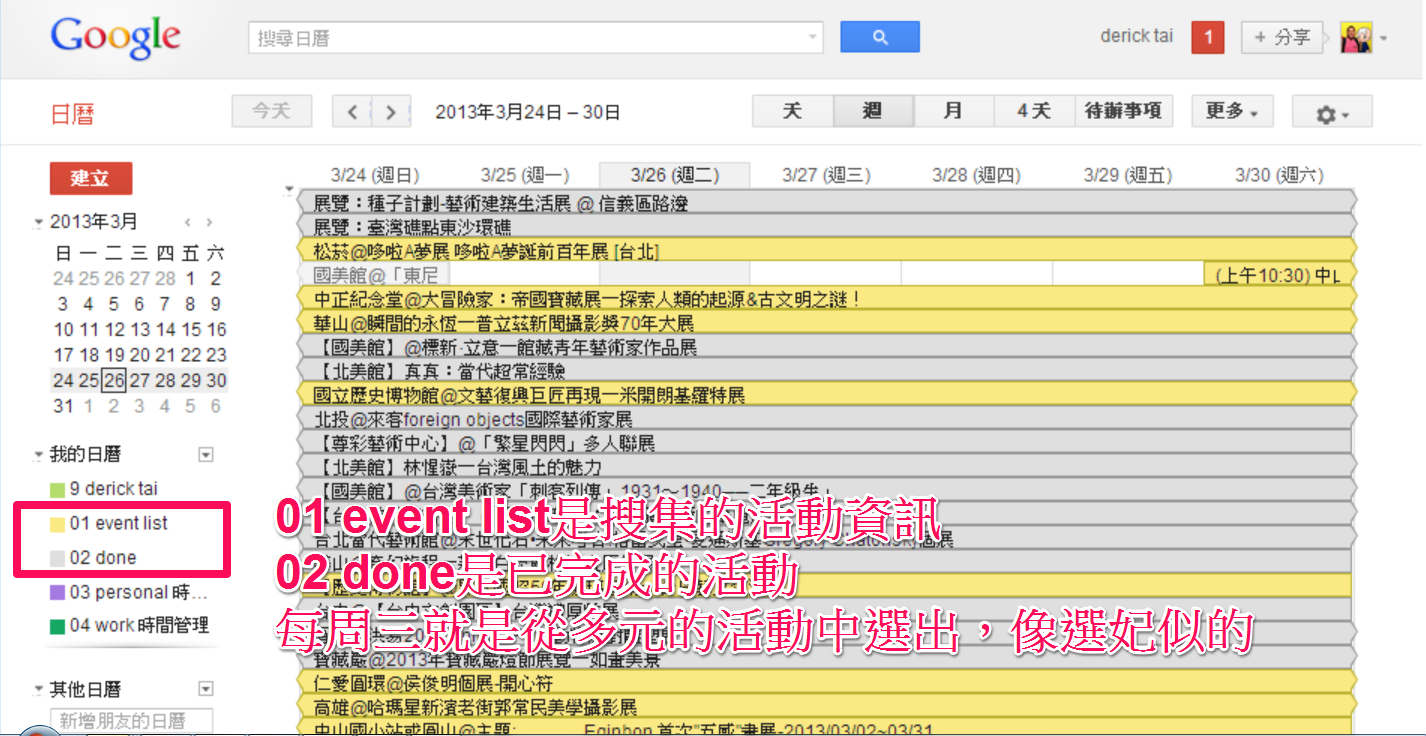Open the 3/30 (週六) day header
Screen dimensions: 1426x736
pyautogui.click(x=1279, y=175)
